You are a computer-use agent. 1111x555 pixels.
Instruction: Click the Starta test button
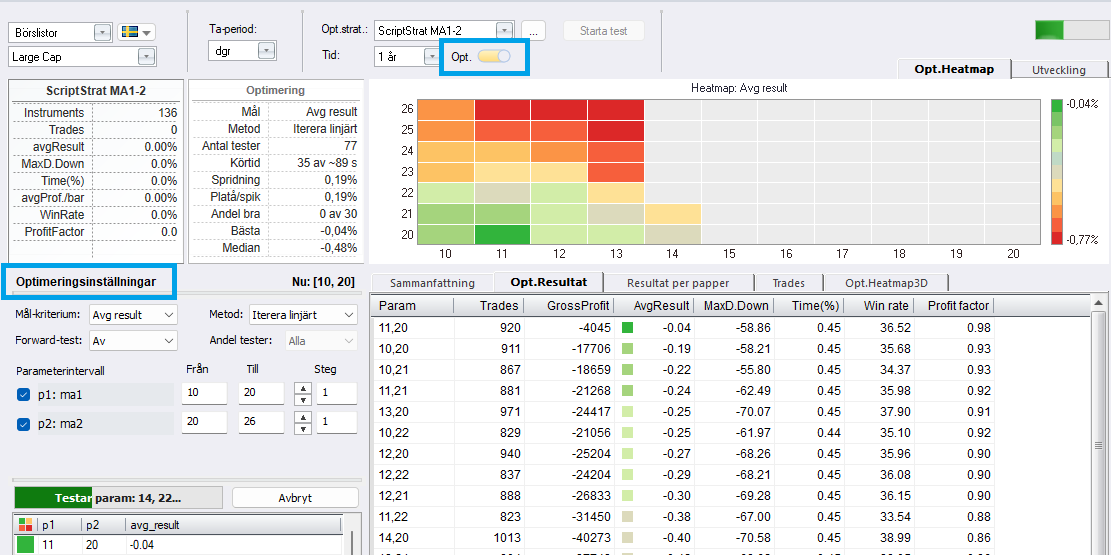click(604, 31)
